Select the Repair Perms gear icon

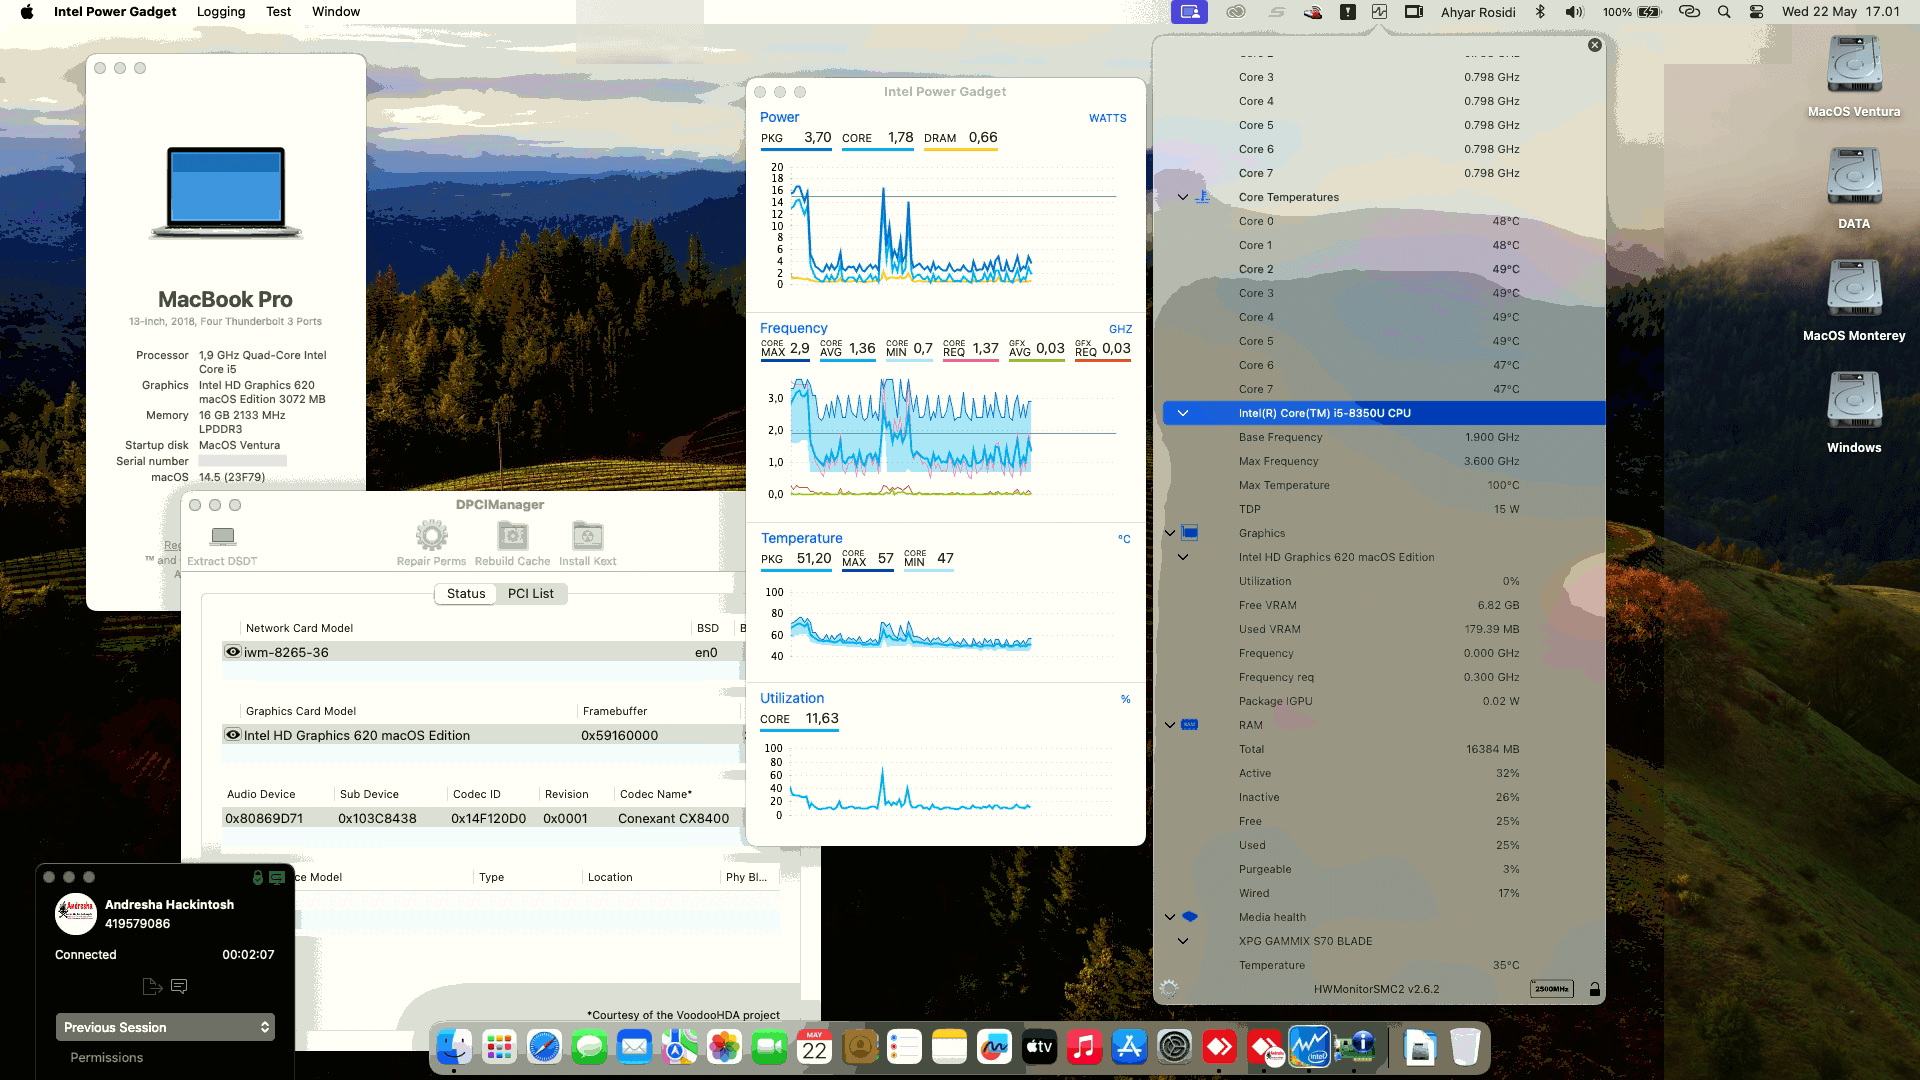431,537
